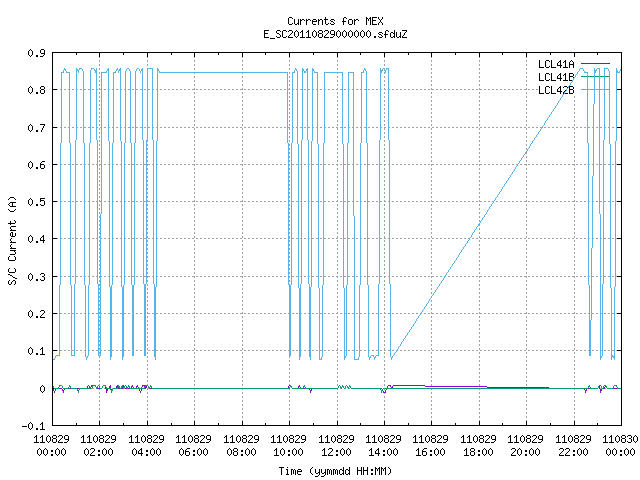Click the 110829 22:00 x-axis tick label
The image size is (640, 480).
tap(573, 446)
